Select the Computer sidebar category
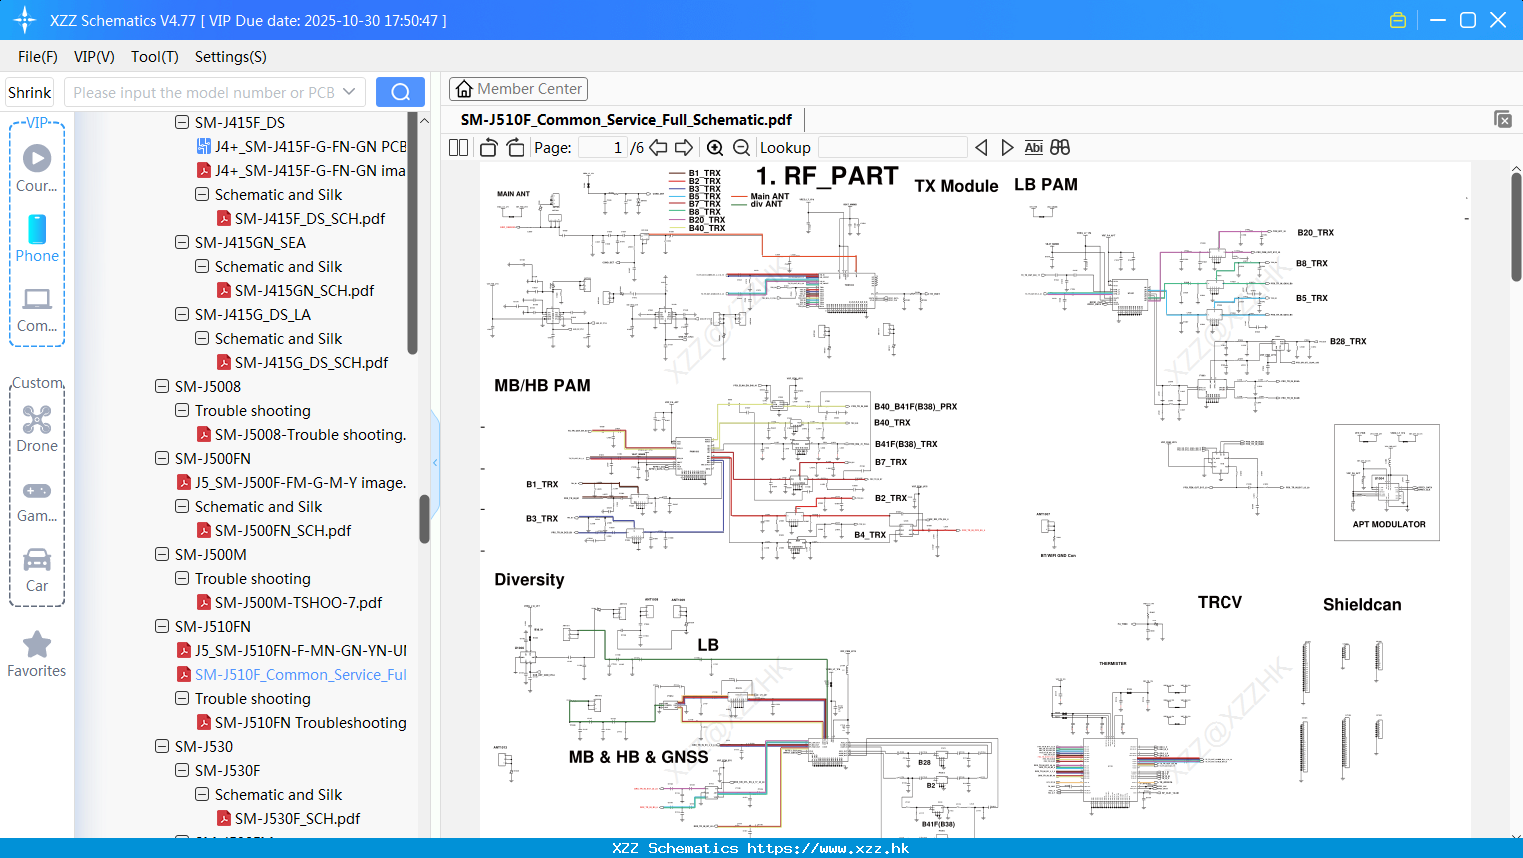Viewport: 1523px width, 858px height. (x=37, y=309)
